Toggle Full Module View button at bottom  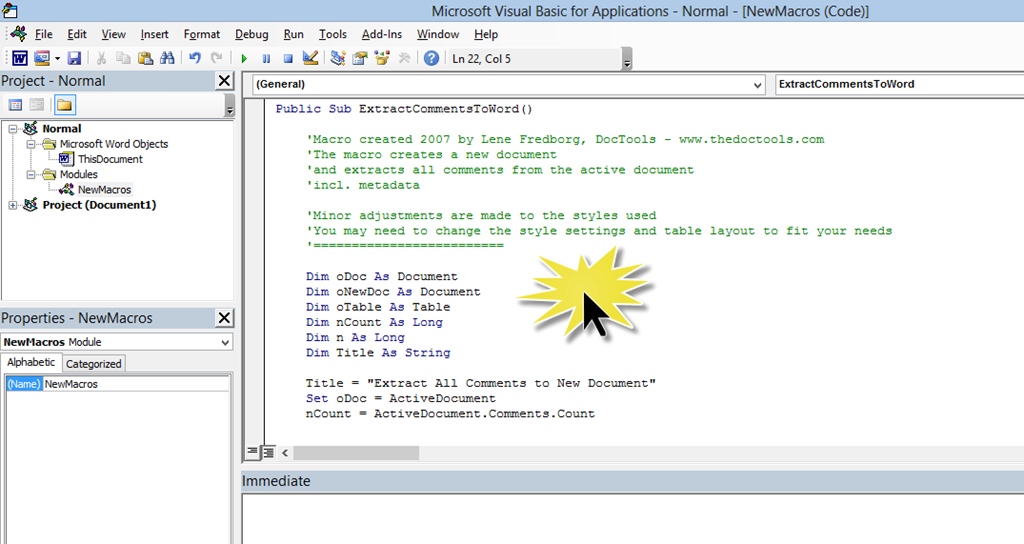[268, 452]
